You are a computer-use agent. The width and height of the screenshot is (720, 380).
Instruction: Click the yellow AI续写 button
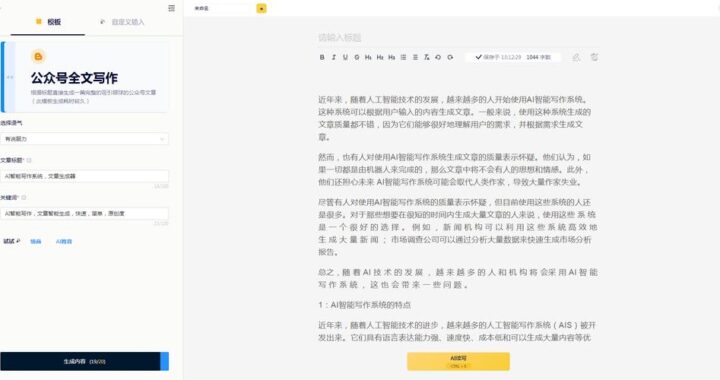point(458,362)
